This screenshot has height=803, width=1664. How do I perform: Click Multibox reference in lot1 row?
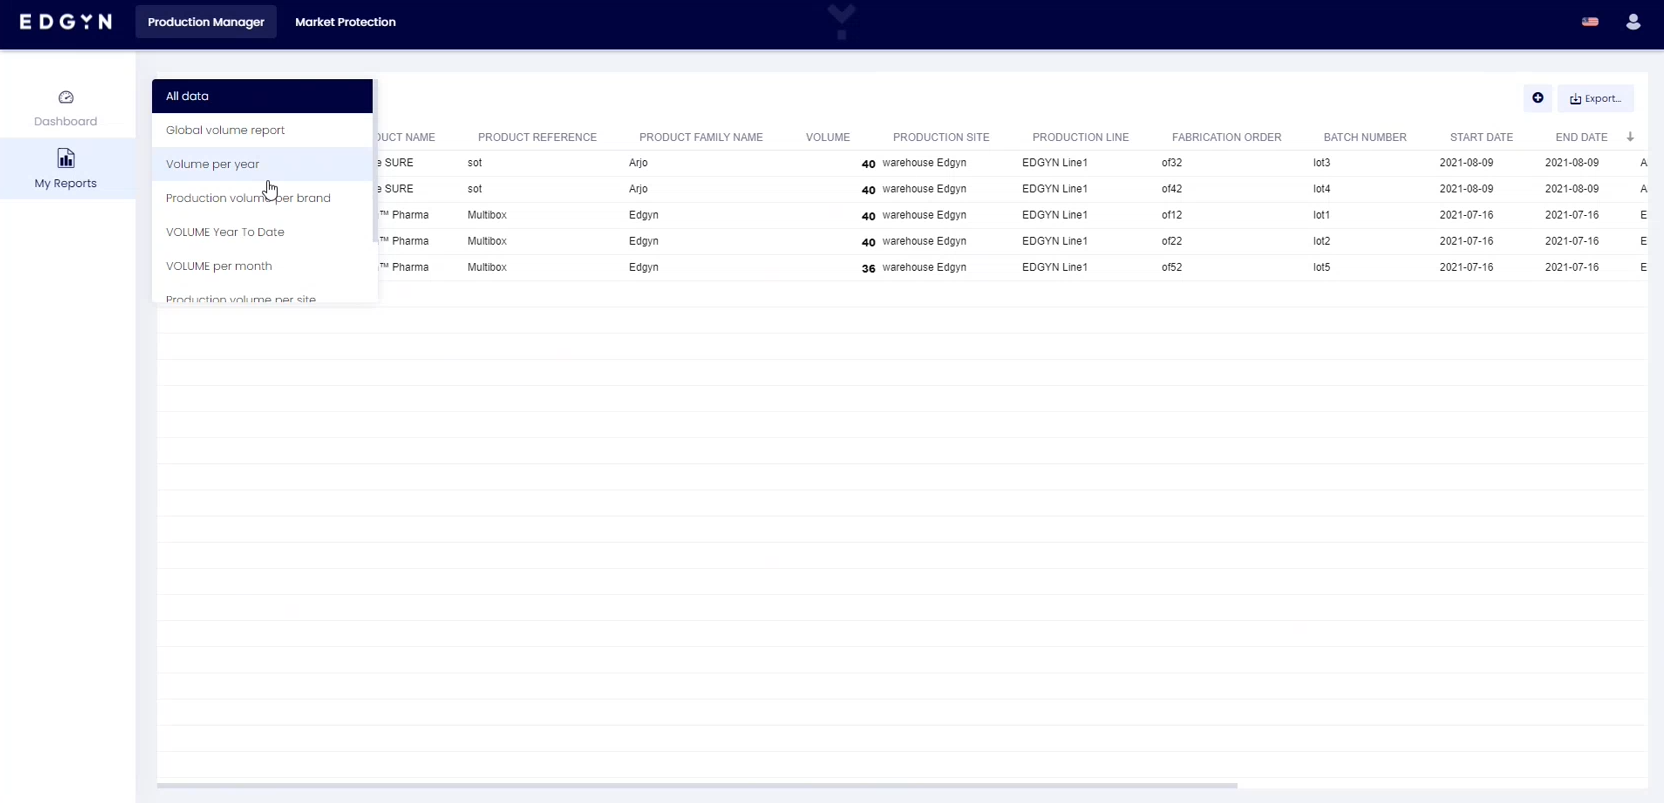[x=487, y=215]
